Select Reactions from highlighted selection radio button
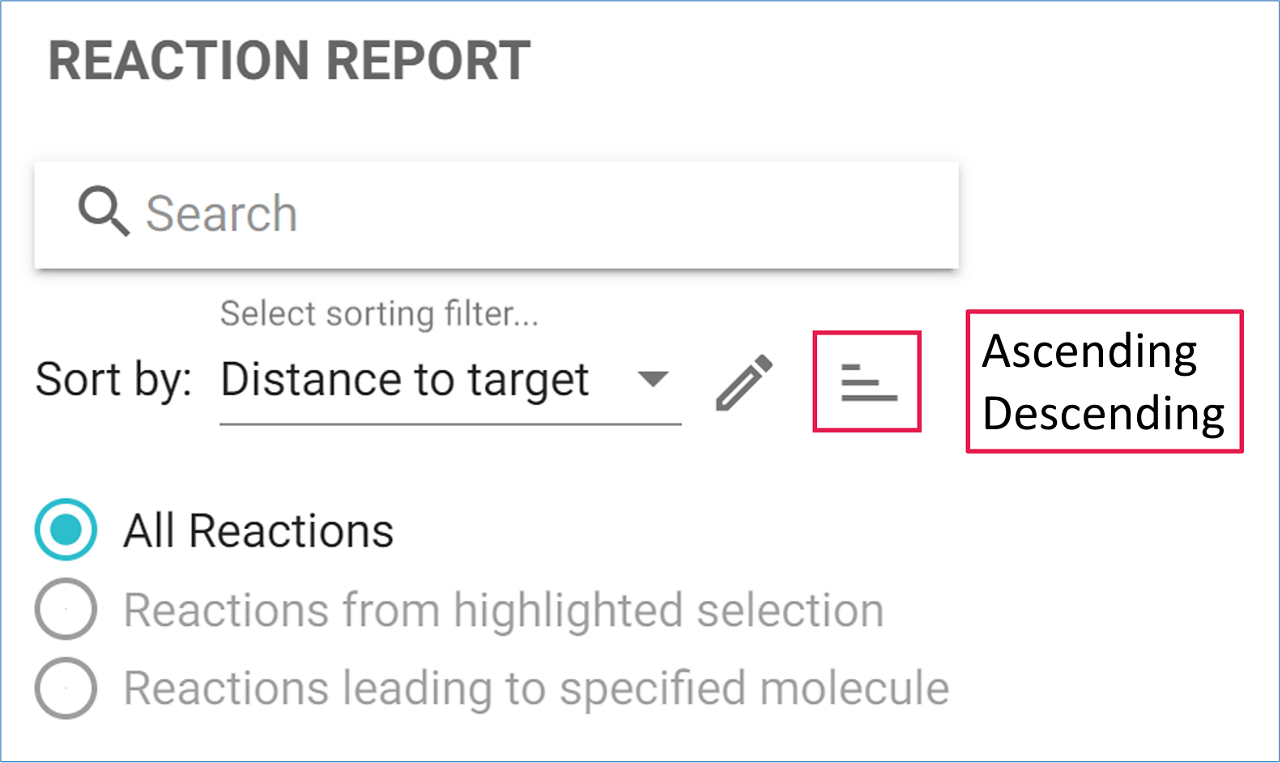Image resolution: width=1280 pixels, height=763 pixels. 66,609
